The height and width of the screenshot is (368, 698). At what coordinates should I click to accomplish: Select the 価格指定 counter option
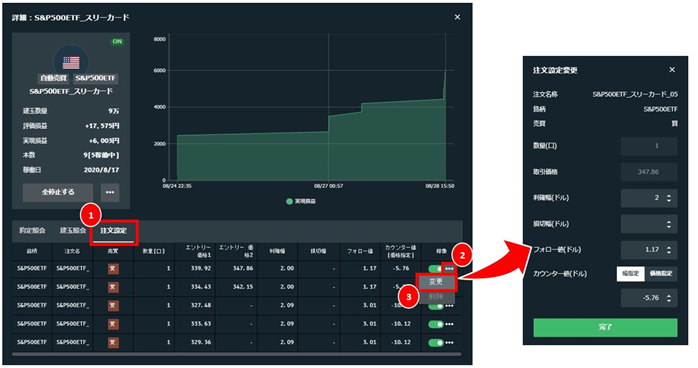point(661,274)
